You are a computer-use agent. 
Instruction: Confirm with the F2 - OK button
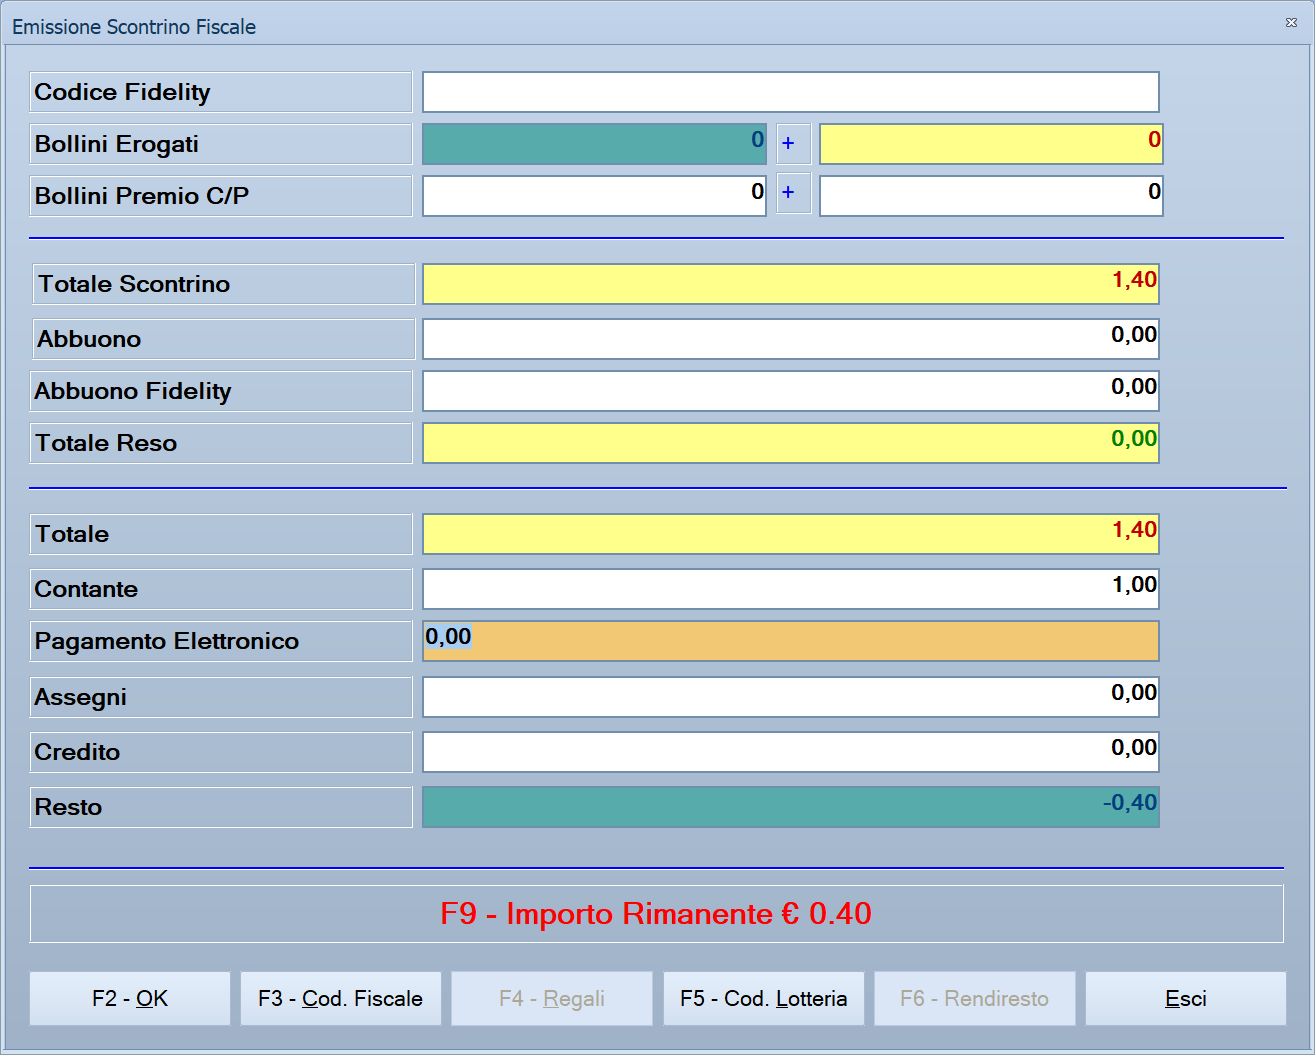click(x=130, y=998)
